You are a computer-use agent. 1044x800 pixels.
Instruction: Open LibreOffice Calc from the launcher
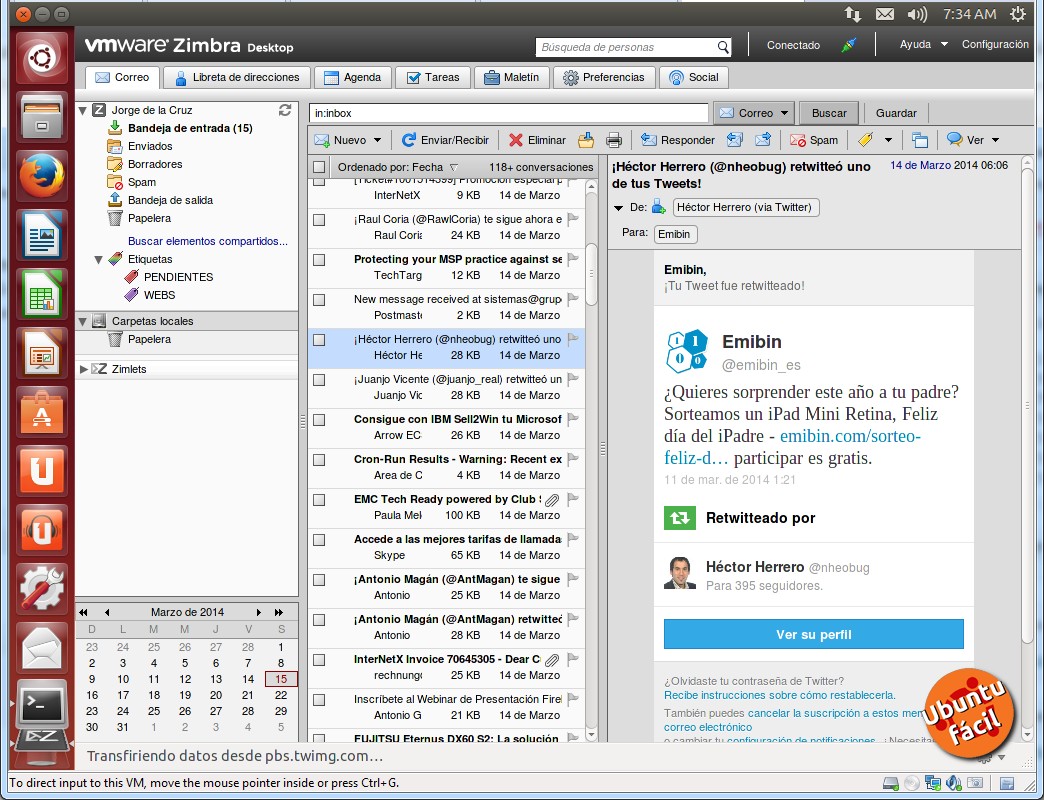(41, 294)
